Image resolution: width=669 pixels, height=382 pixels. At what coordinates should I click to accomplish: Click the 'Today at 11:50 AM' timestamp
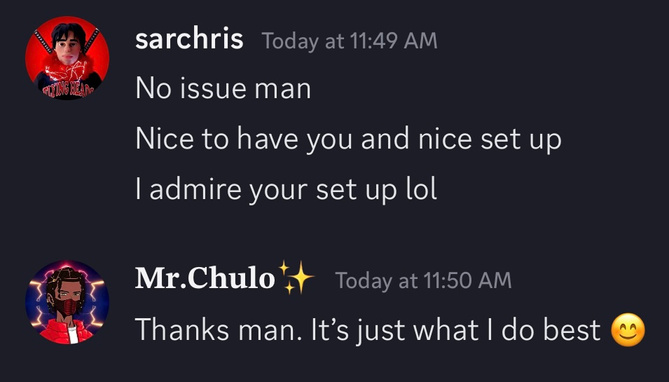coord(423,280)
